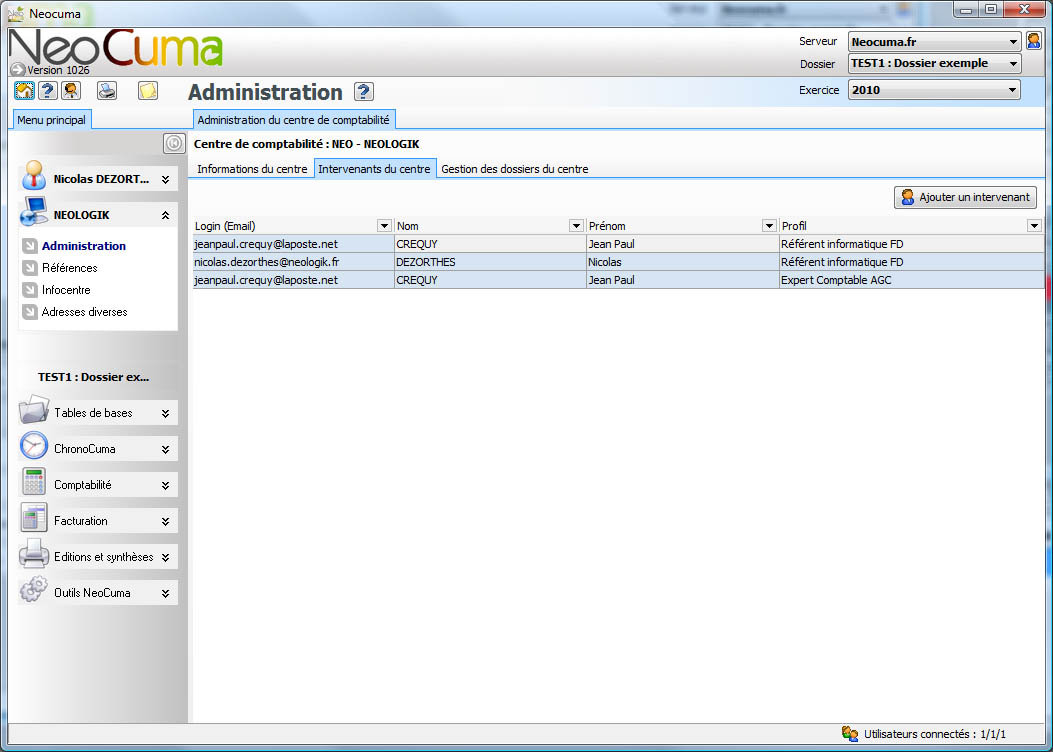
Task: Expand the Nicolas DEZORT section chevron
Action: click(165, 180)
